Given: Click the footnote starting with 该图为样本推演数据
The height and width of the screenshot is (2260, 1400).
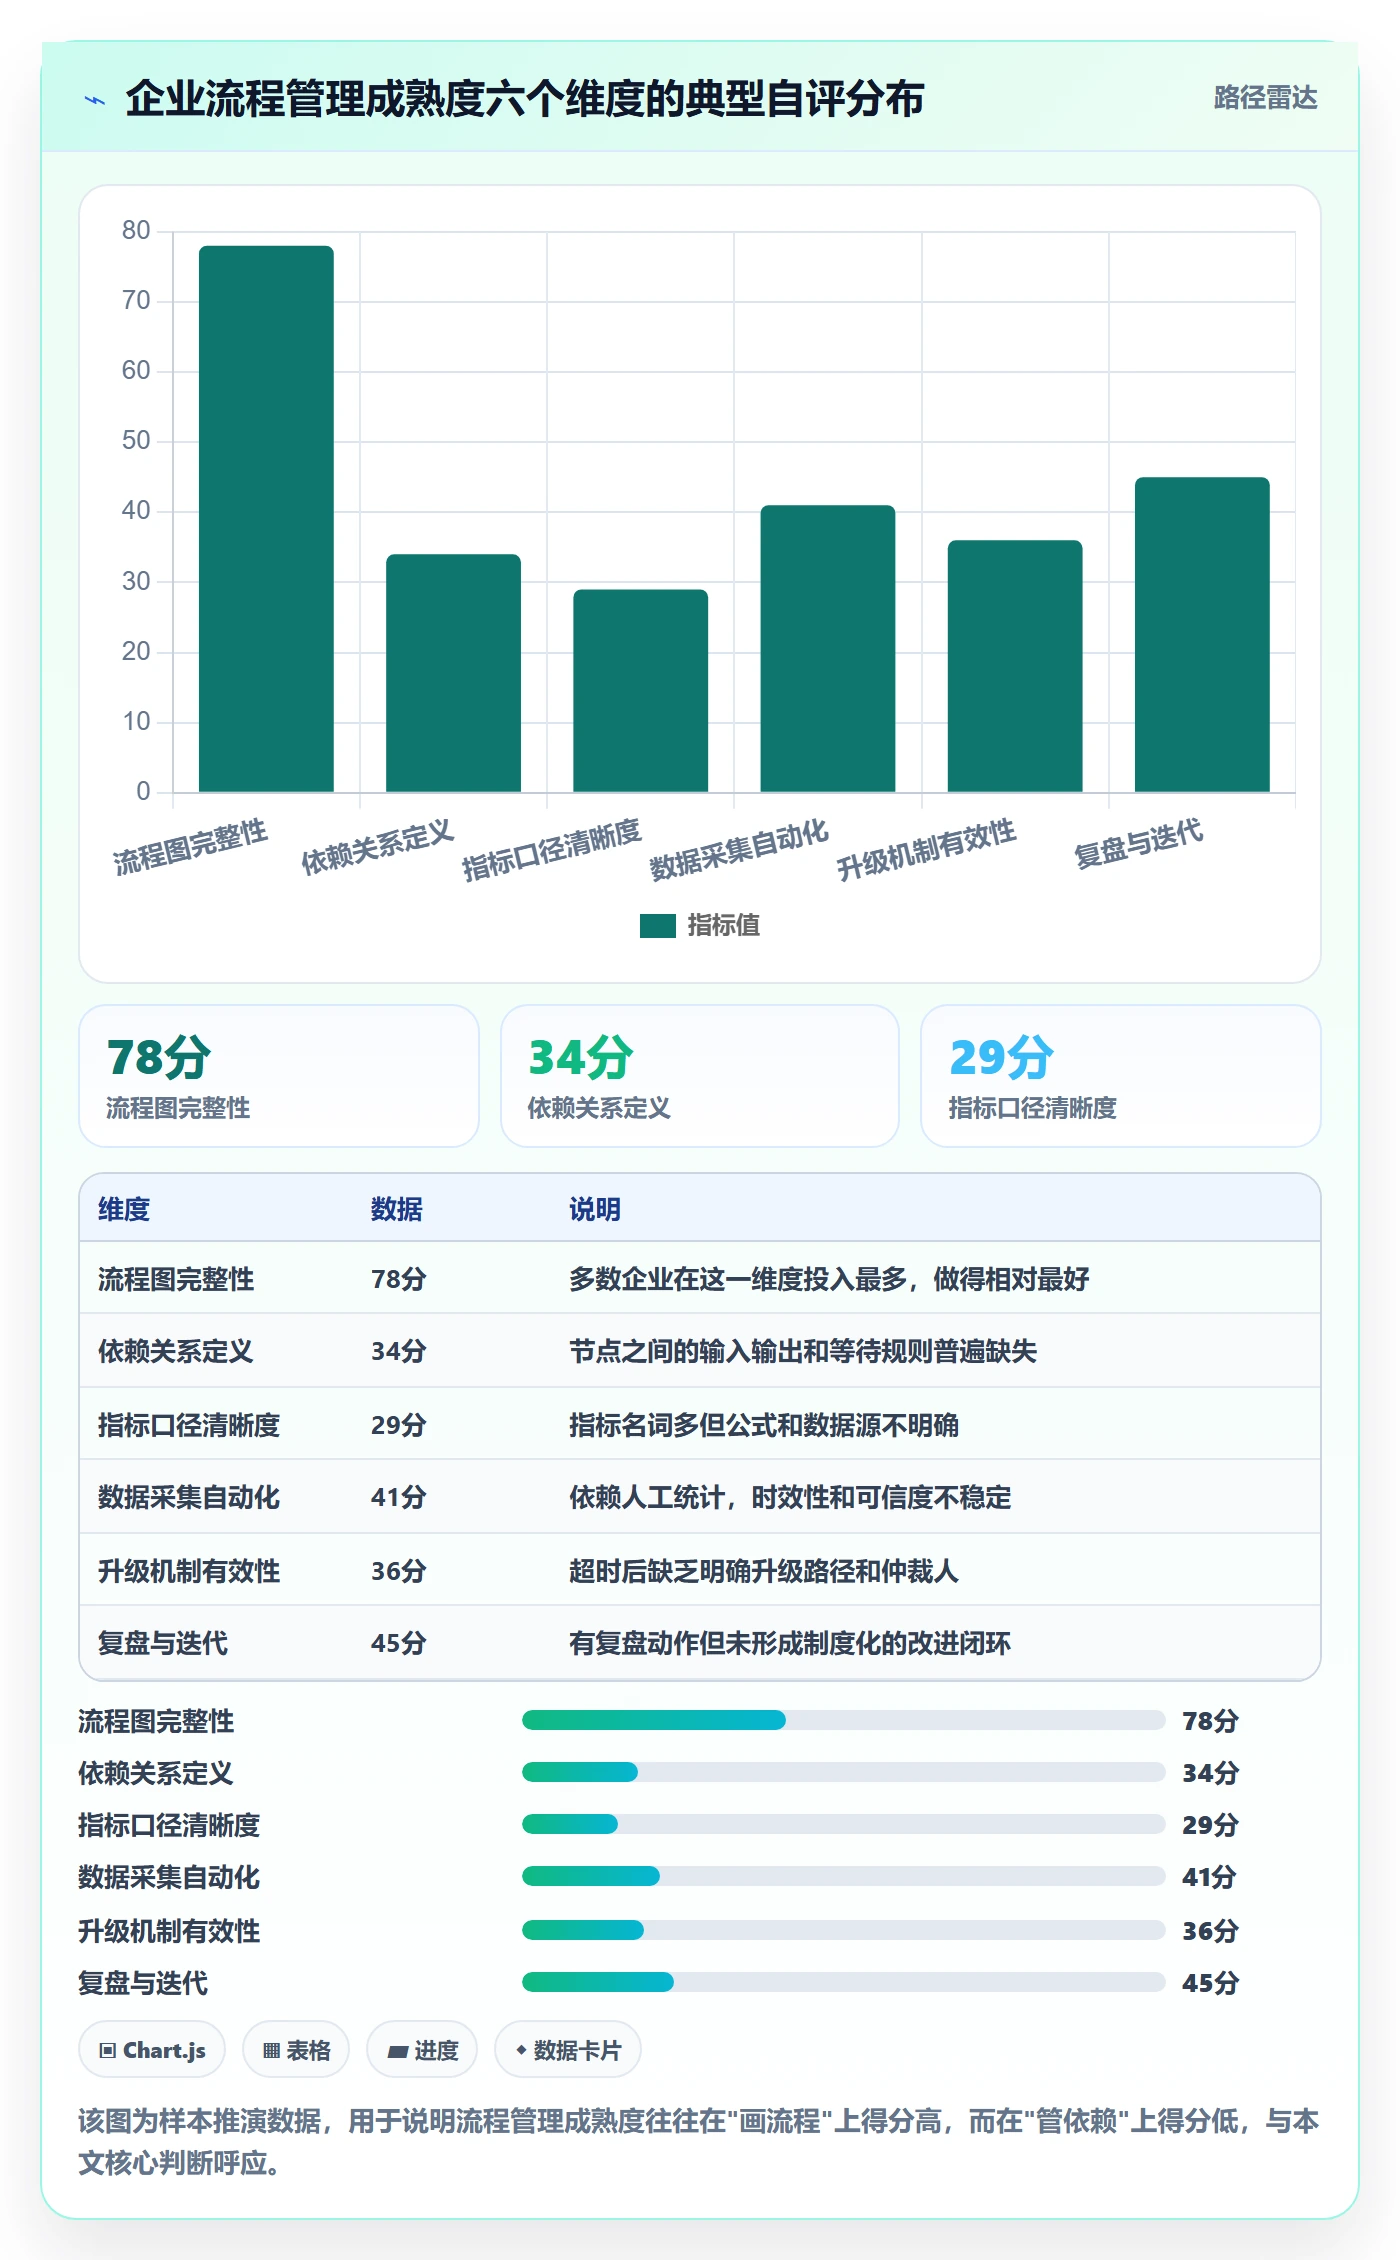Looking at the screenshot, I should (699, 2141).
